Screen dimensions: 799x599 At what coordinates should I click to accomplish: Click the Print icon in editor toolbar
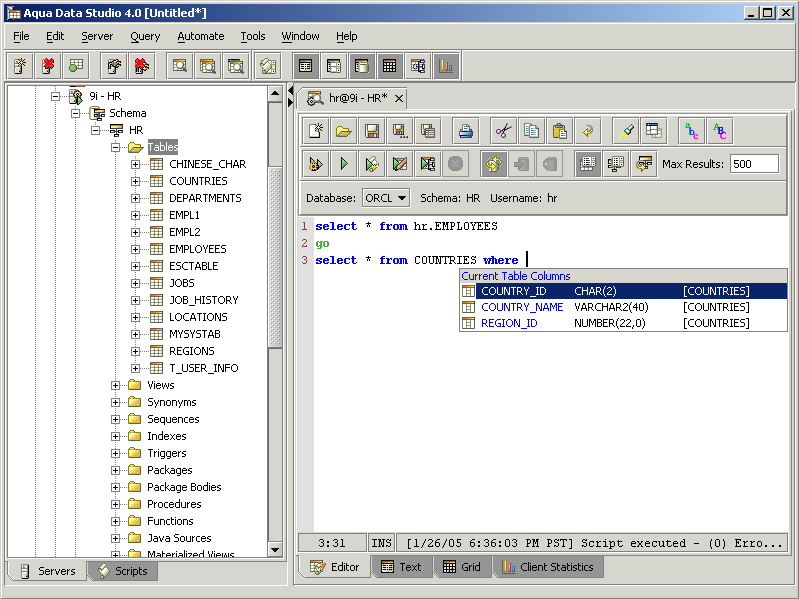465,131
